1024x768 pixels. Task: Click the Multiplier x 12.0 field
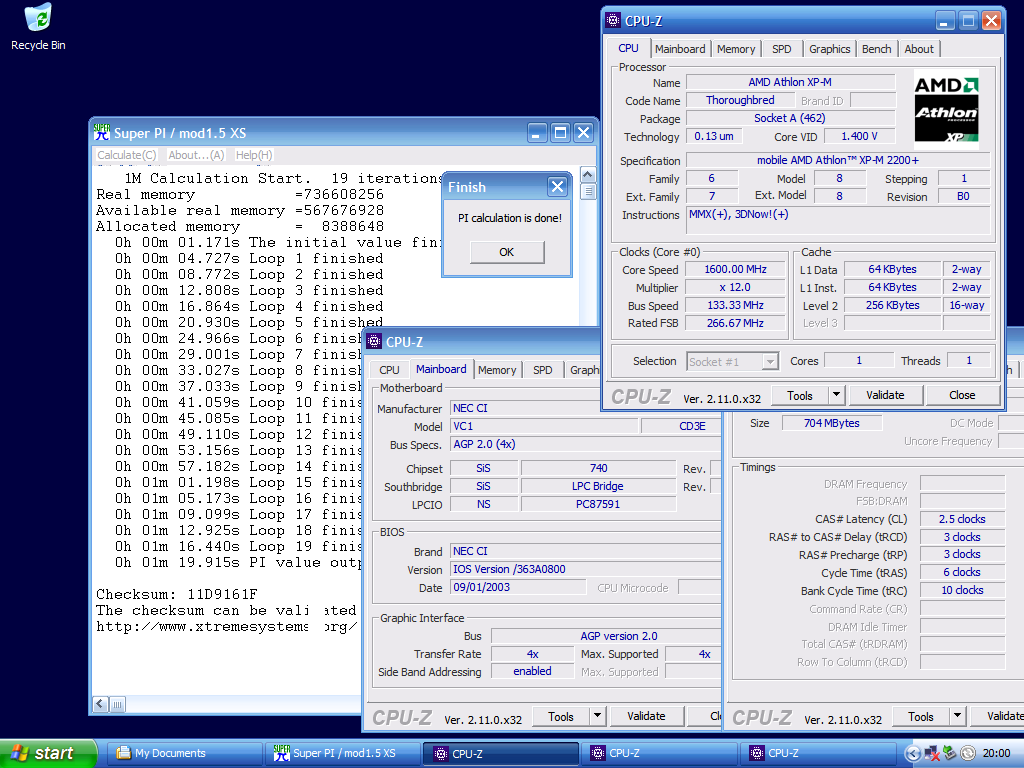735,287
